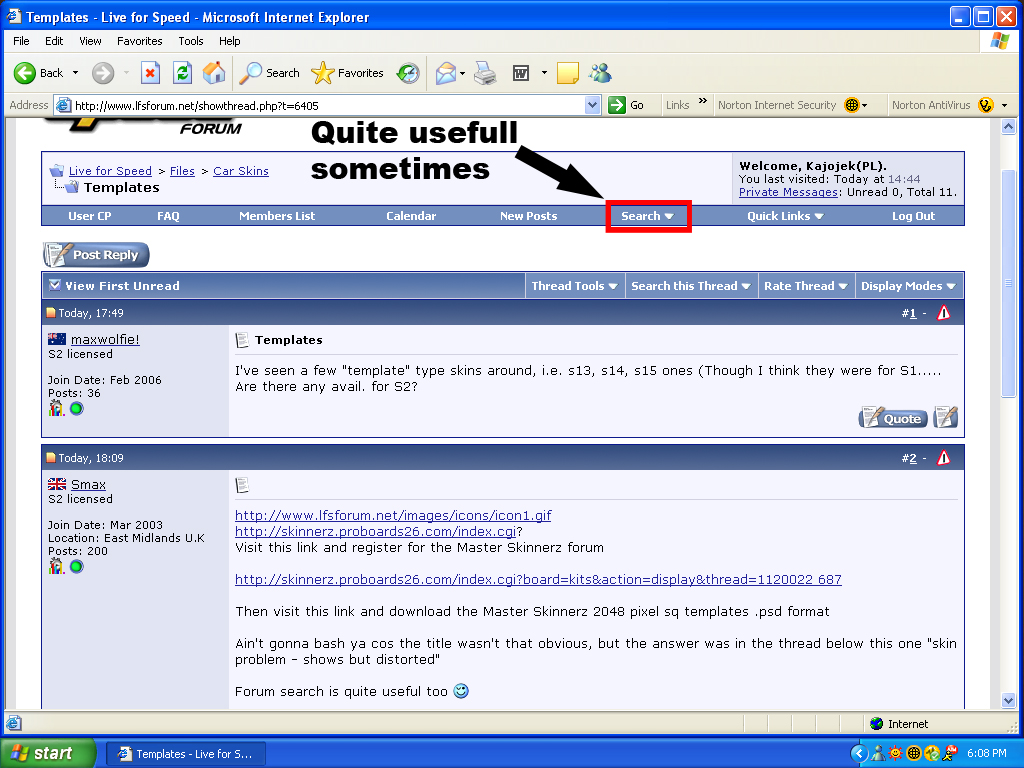
Task: Open the Display Modes dropdown
Action: point(908,286)
